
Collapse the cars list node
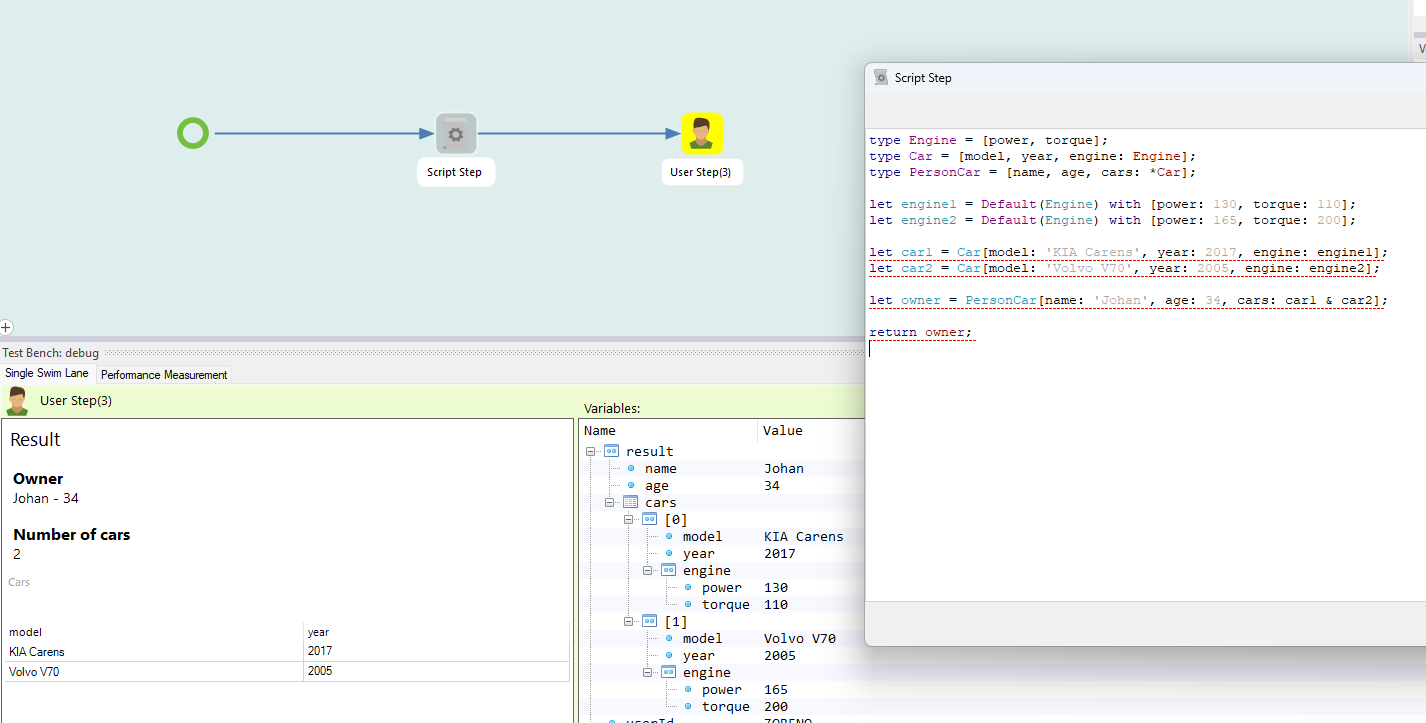tap(610, 502)
